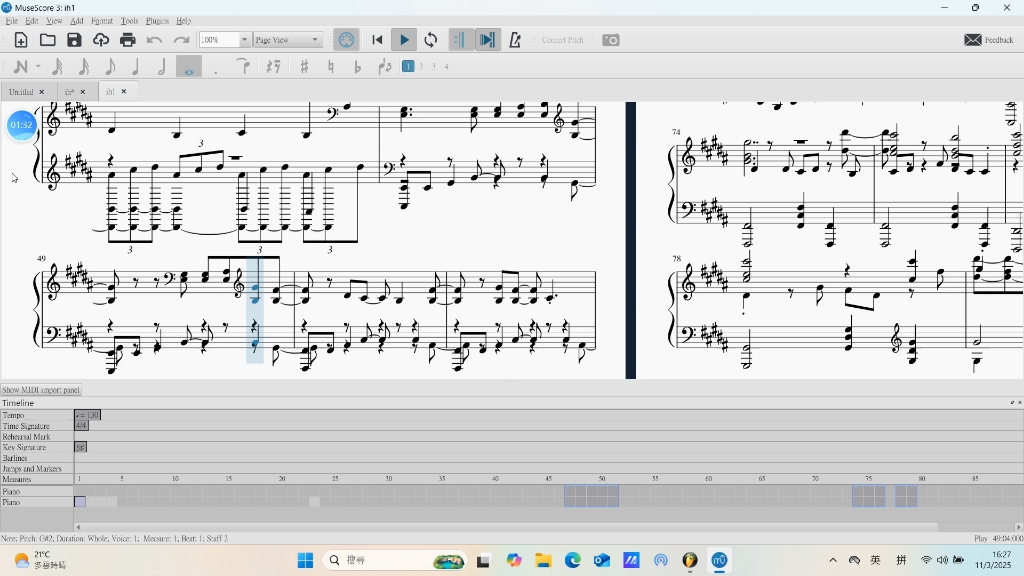Apply natural accidental
The width and height of the screenshot is (1024, 576).
[331, 67]
